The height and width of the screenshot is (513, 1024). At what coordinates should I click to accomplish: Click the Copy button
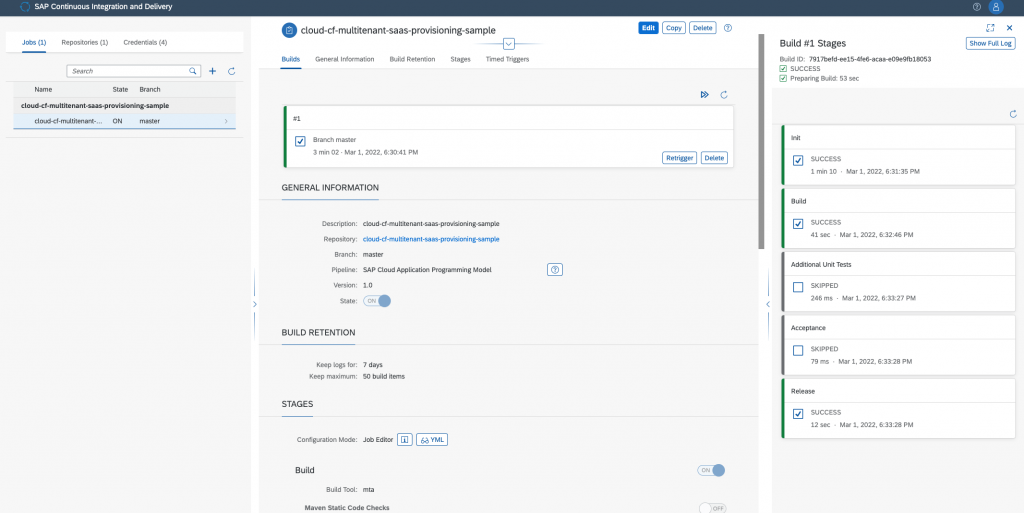point(673,28)
